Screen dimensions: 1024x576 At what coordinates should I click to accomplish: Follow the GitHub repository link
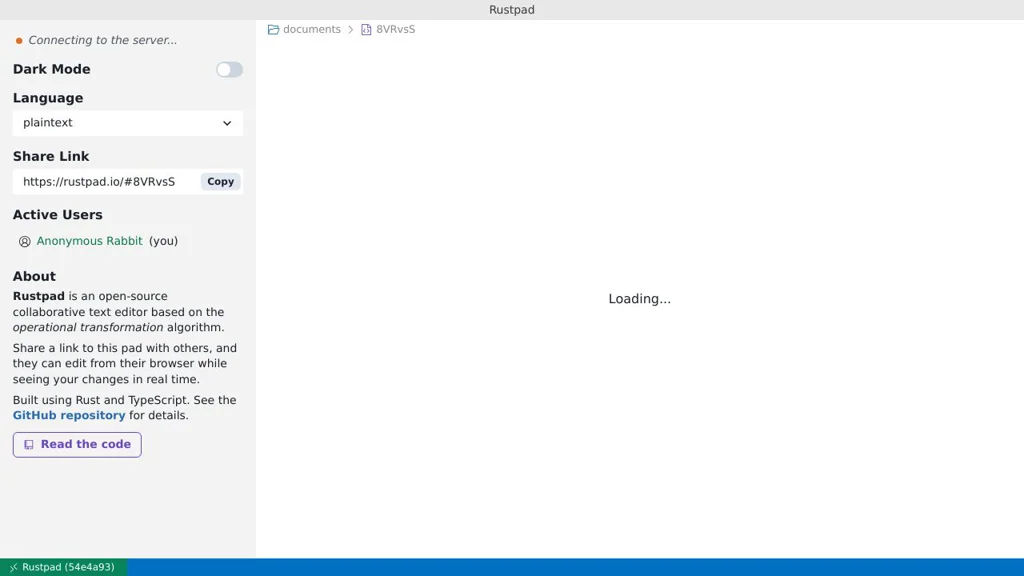69,415
